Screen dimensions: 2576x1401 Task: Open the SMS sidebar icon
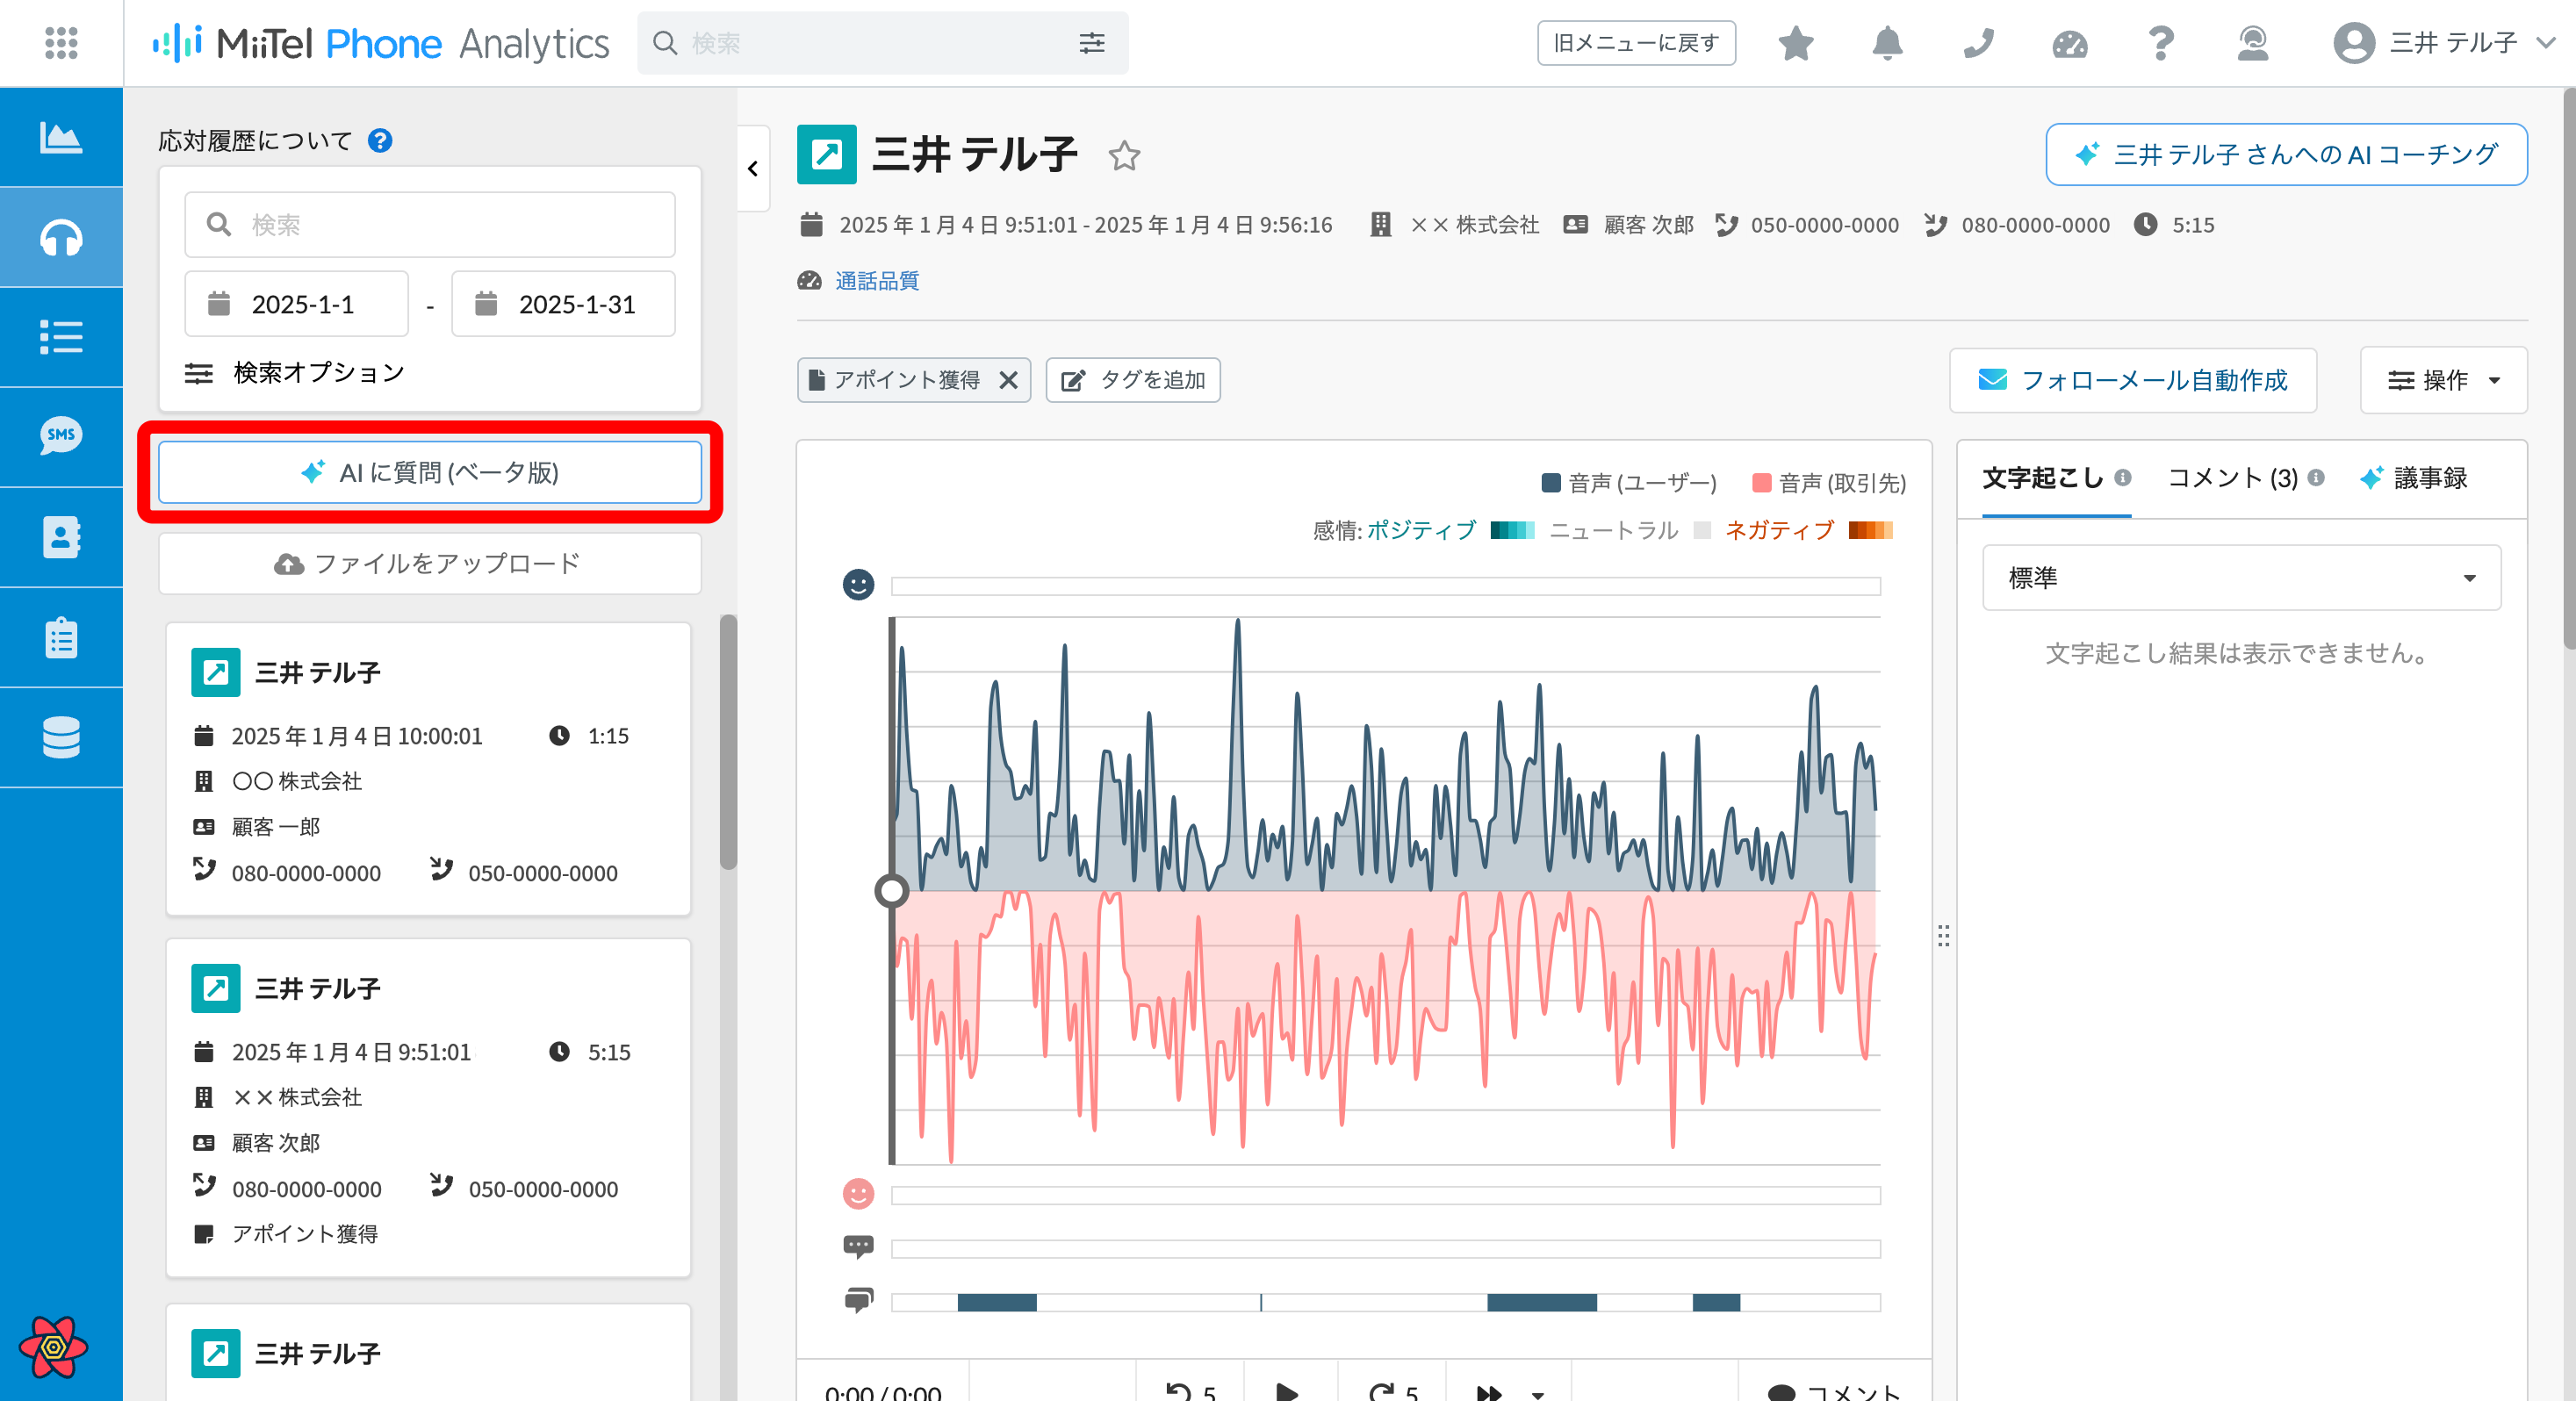pos(61,437)
